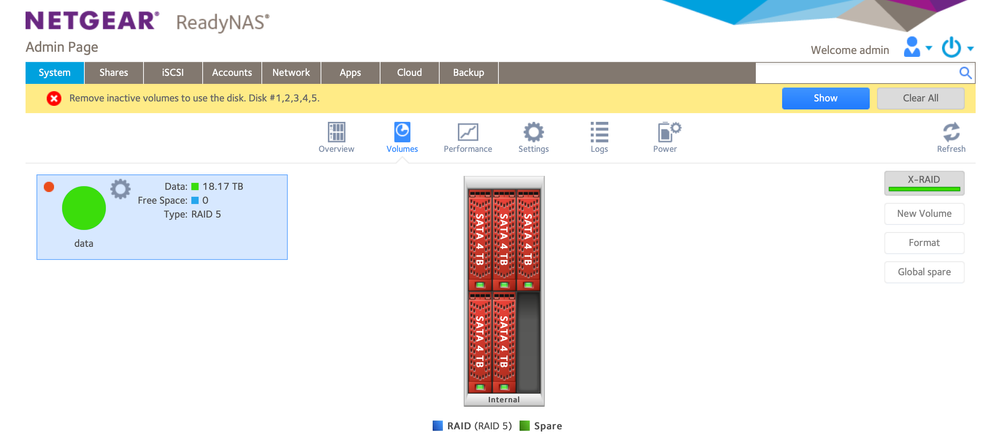Click the 'Remove inactive volumes' alert message

pos(194,98)
